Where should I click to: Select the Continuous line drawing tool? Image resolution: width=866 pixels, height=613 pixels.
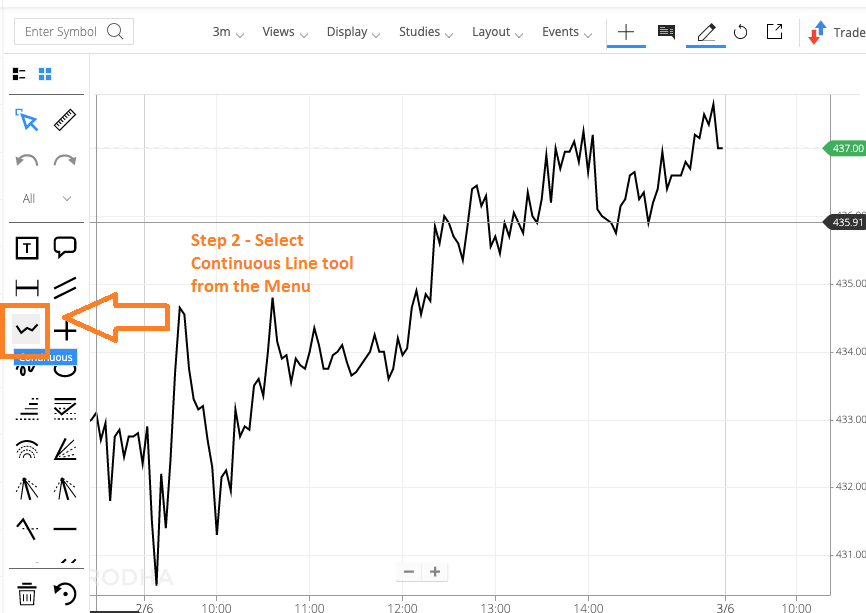click(27, 329)
